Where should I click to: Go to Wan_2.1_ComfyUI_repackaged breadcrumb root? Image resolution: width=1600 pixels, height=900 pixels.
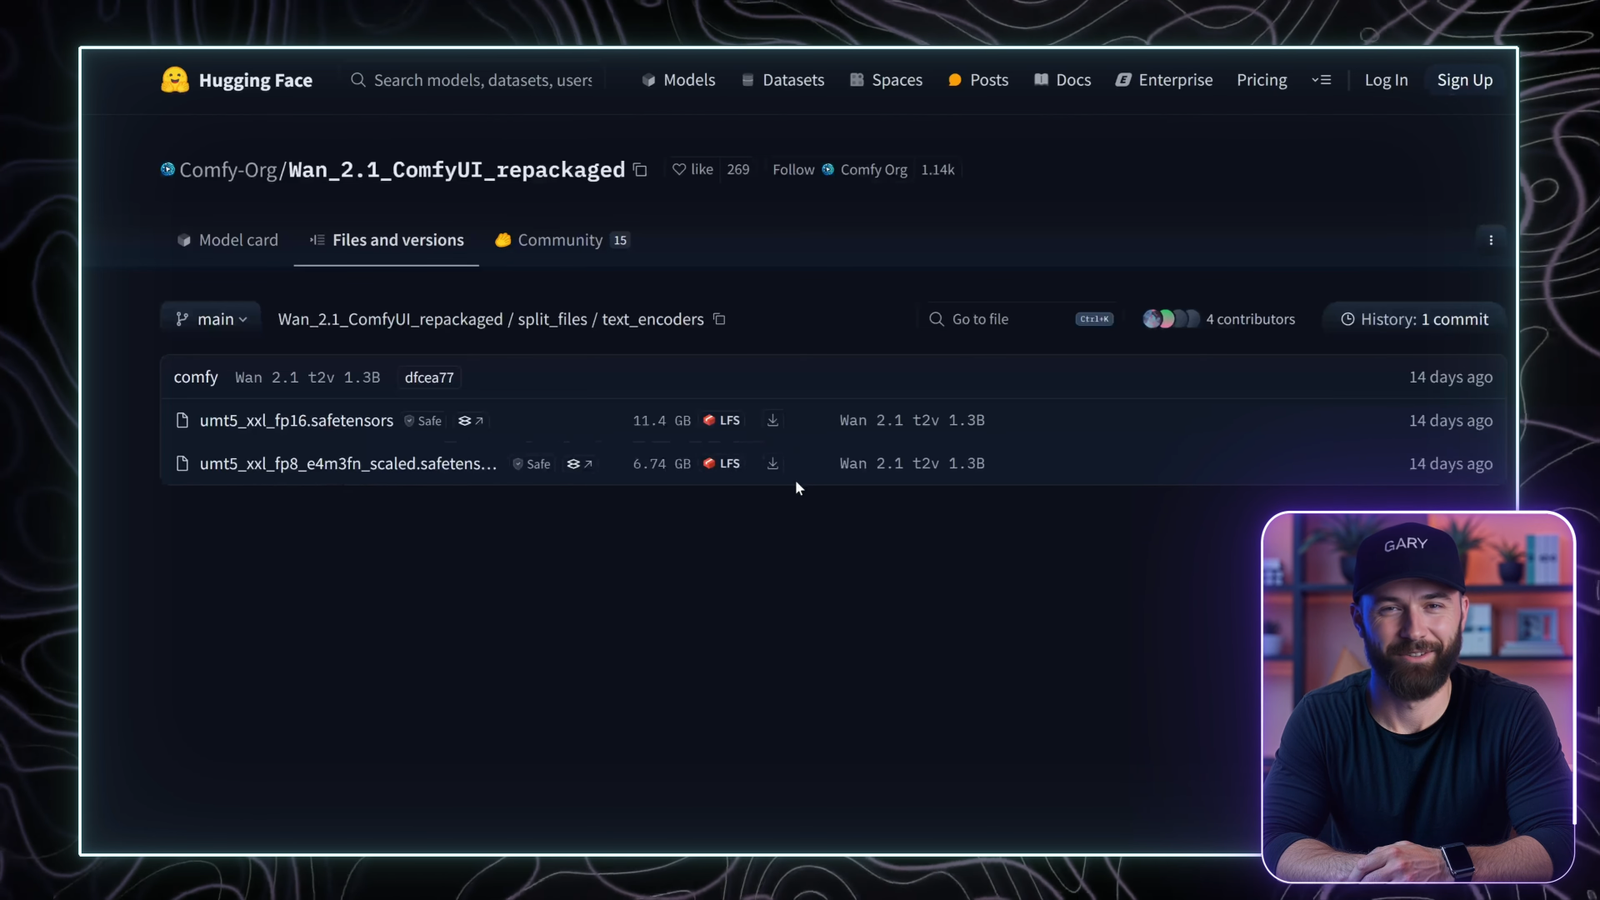coord(390,319)
